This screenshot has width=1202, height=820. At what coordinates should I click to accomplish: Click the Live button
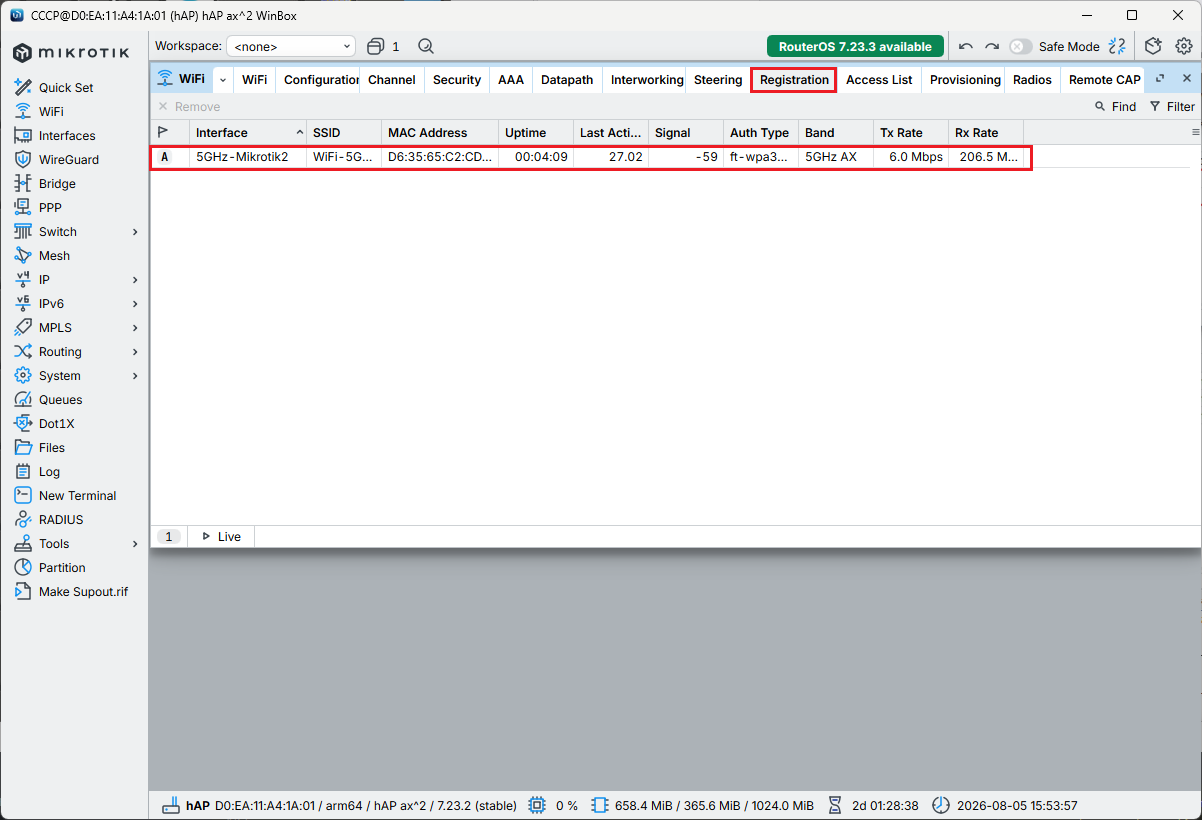click(x=221, y=537)
